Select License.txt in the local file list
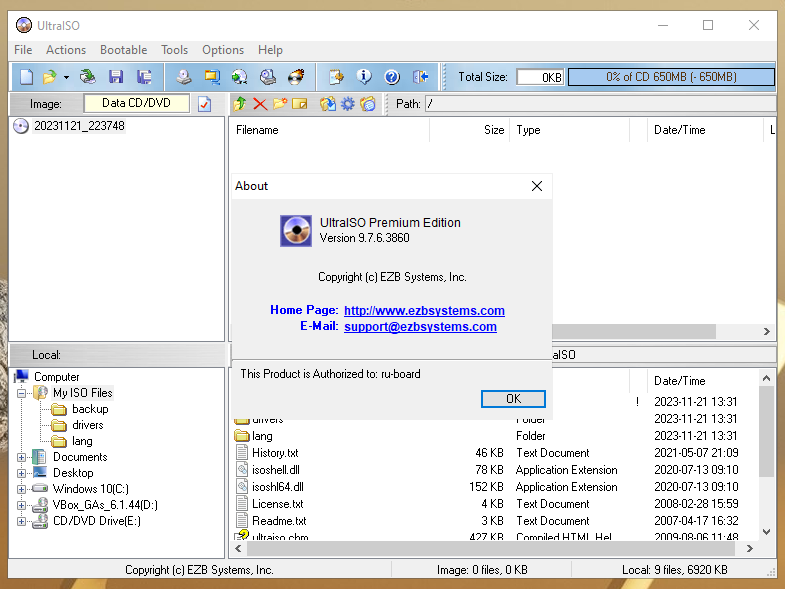The height and width of the screenshot is (589, 785). click(x=277, y=504)
